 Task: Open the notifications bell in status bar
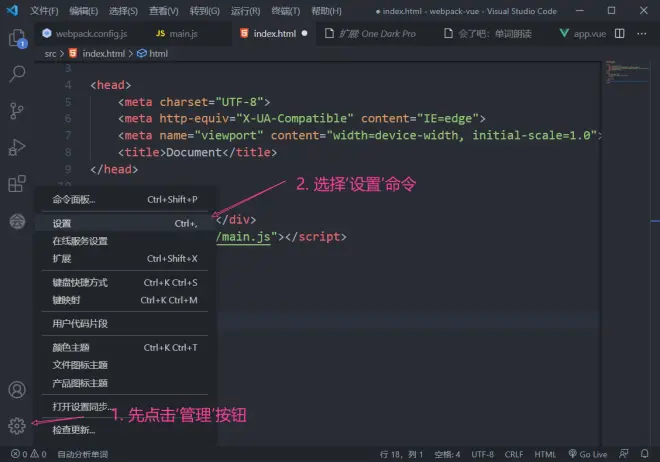pos(644,454)
